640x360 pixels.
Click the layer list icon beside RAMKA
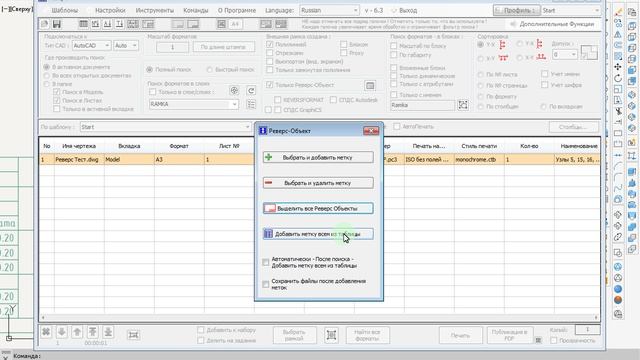coord(251,104)
